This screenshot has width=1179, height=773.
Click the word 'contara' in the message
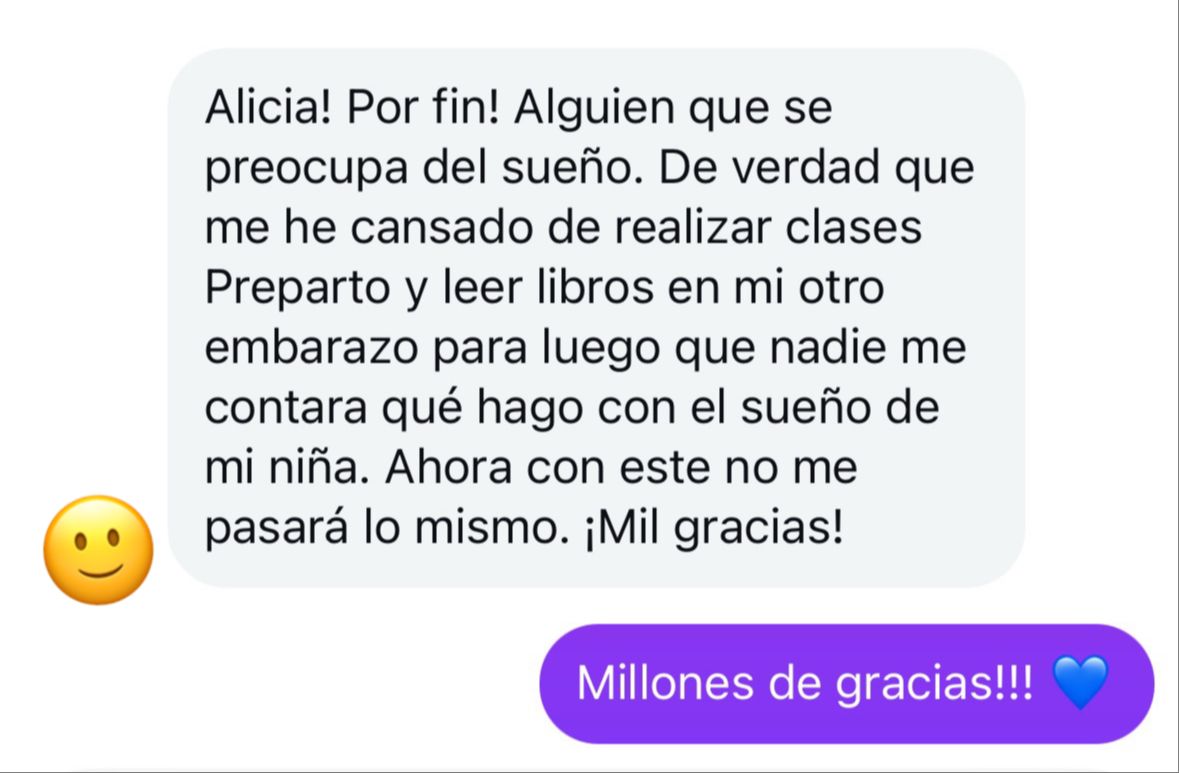[286, 410]
